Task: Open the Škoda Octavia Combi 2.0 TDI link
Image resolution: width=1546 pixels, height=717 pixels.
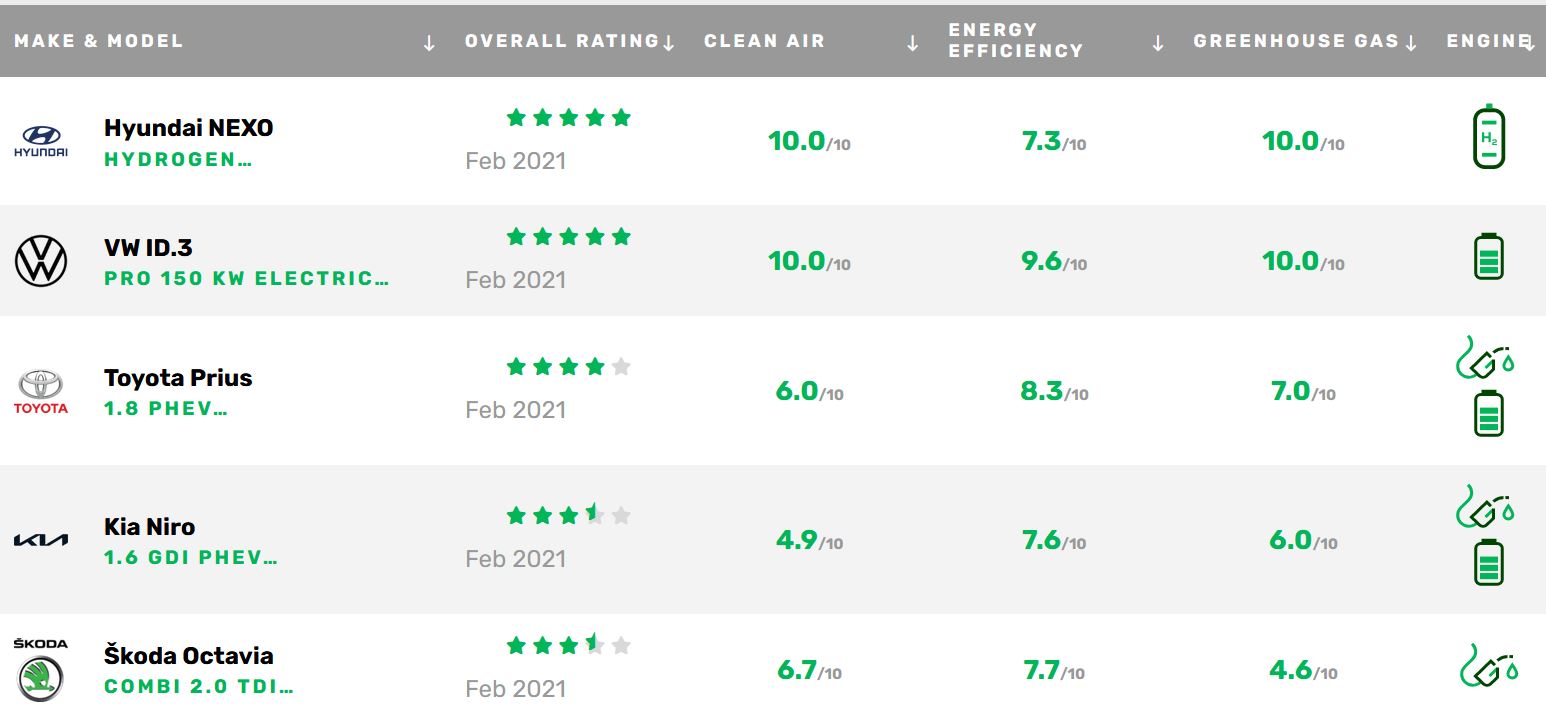Action: [x=199, y=688]
